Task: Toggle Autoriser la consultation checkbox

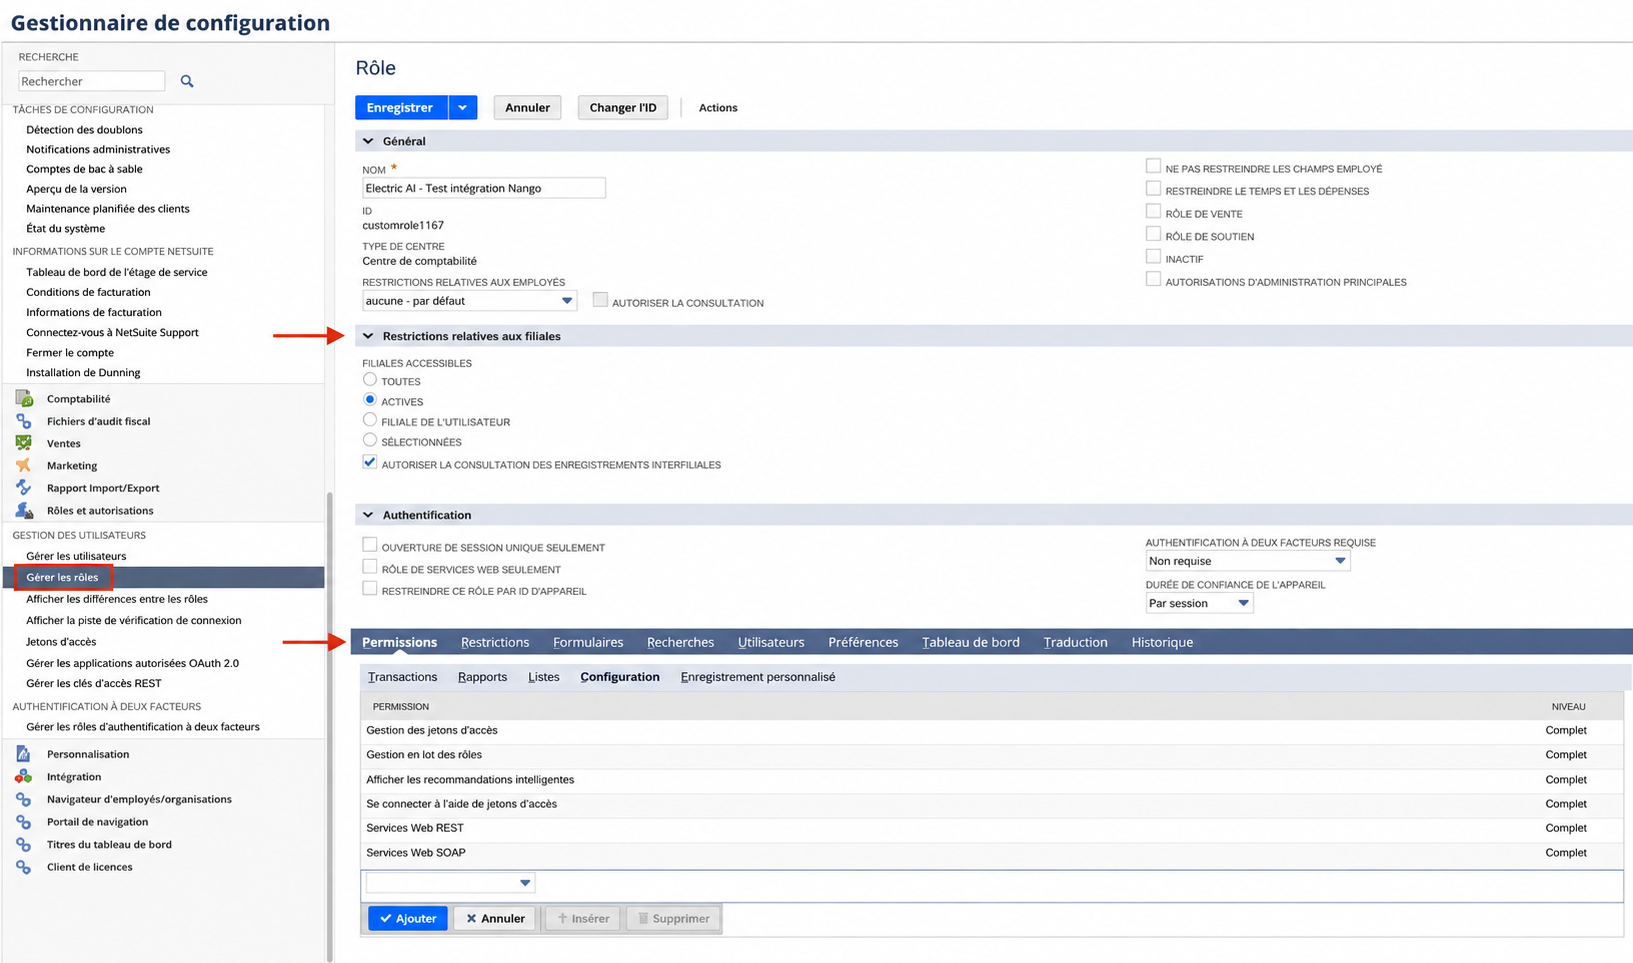Action: [x=600, y=300]
